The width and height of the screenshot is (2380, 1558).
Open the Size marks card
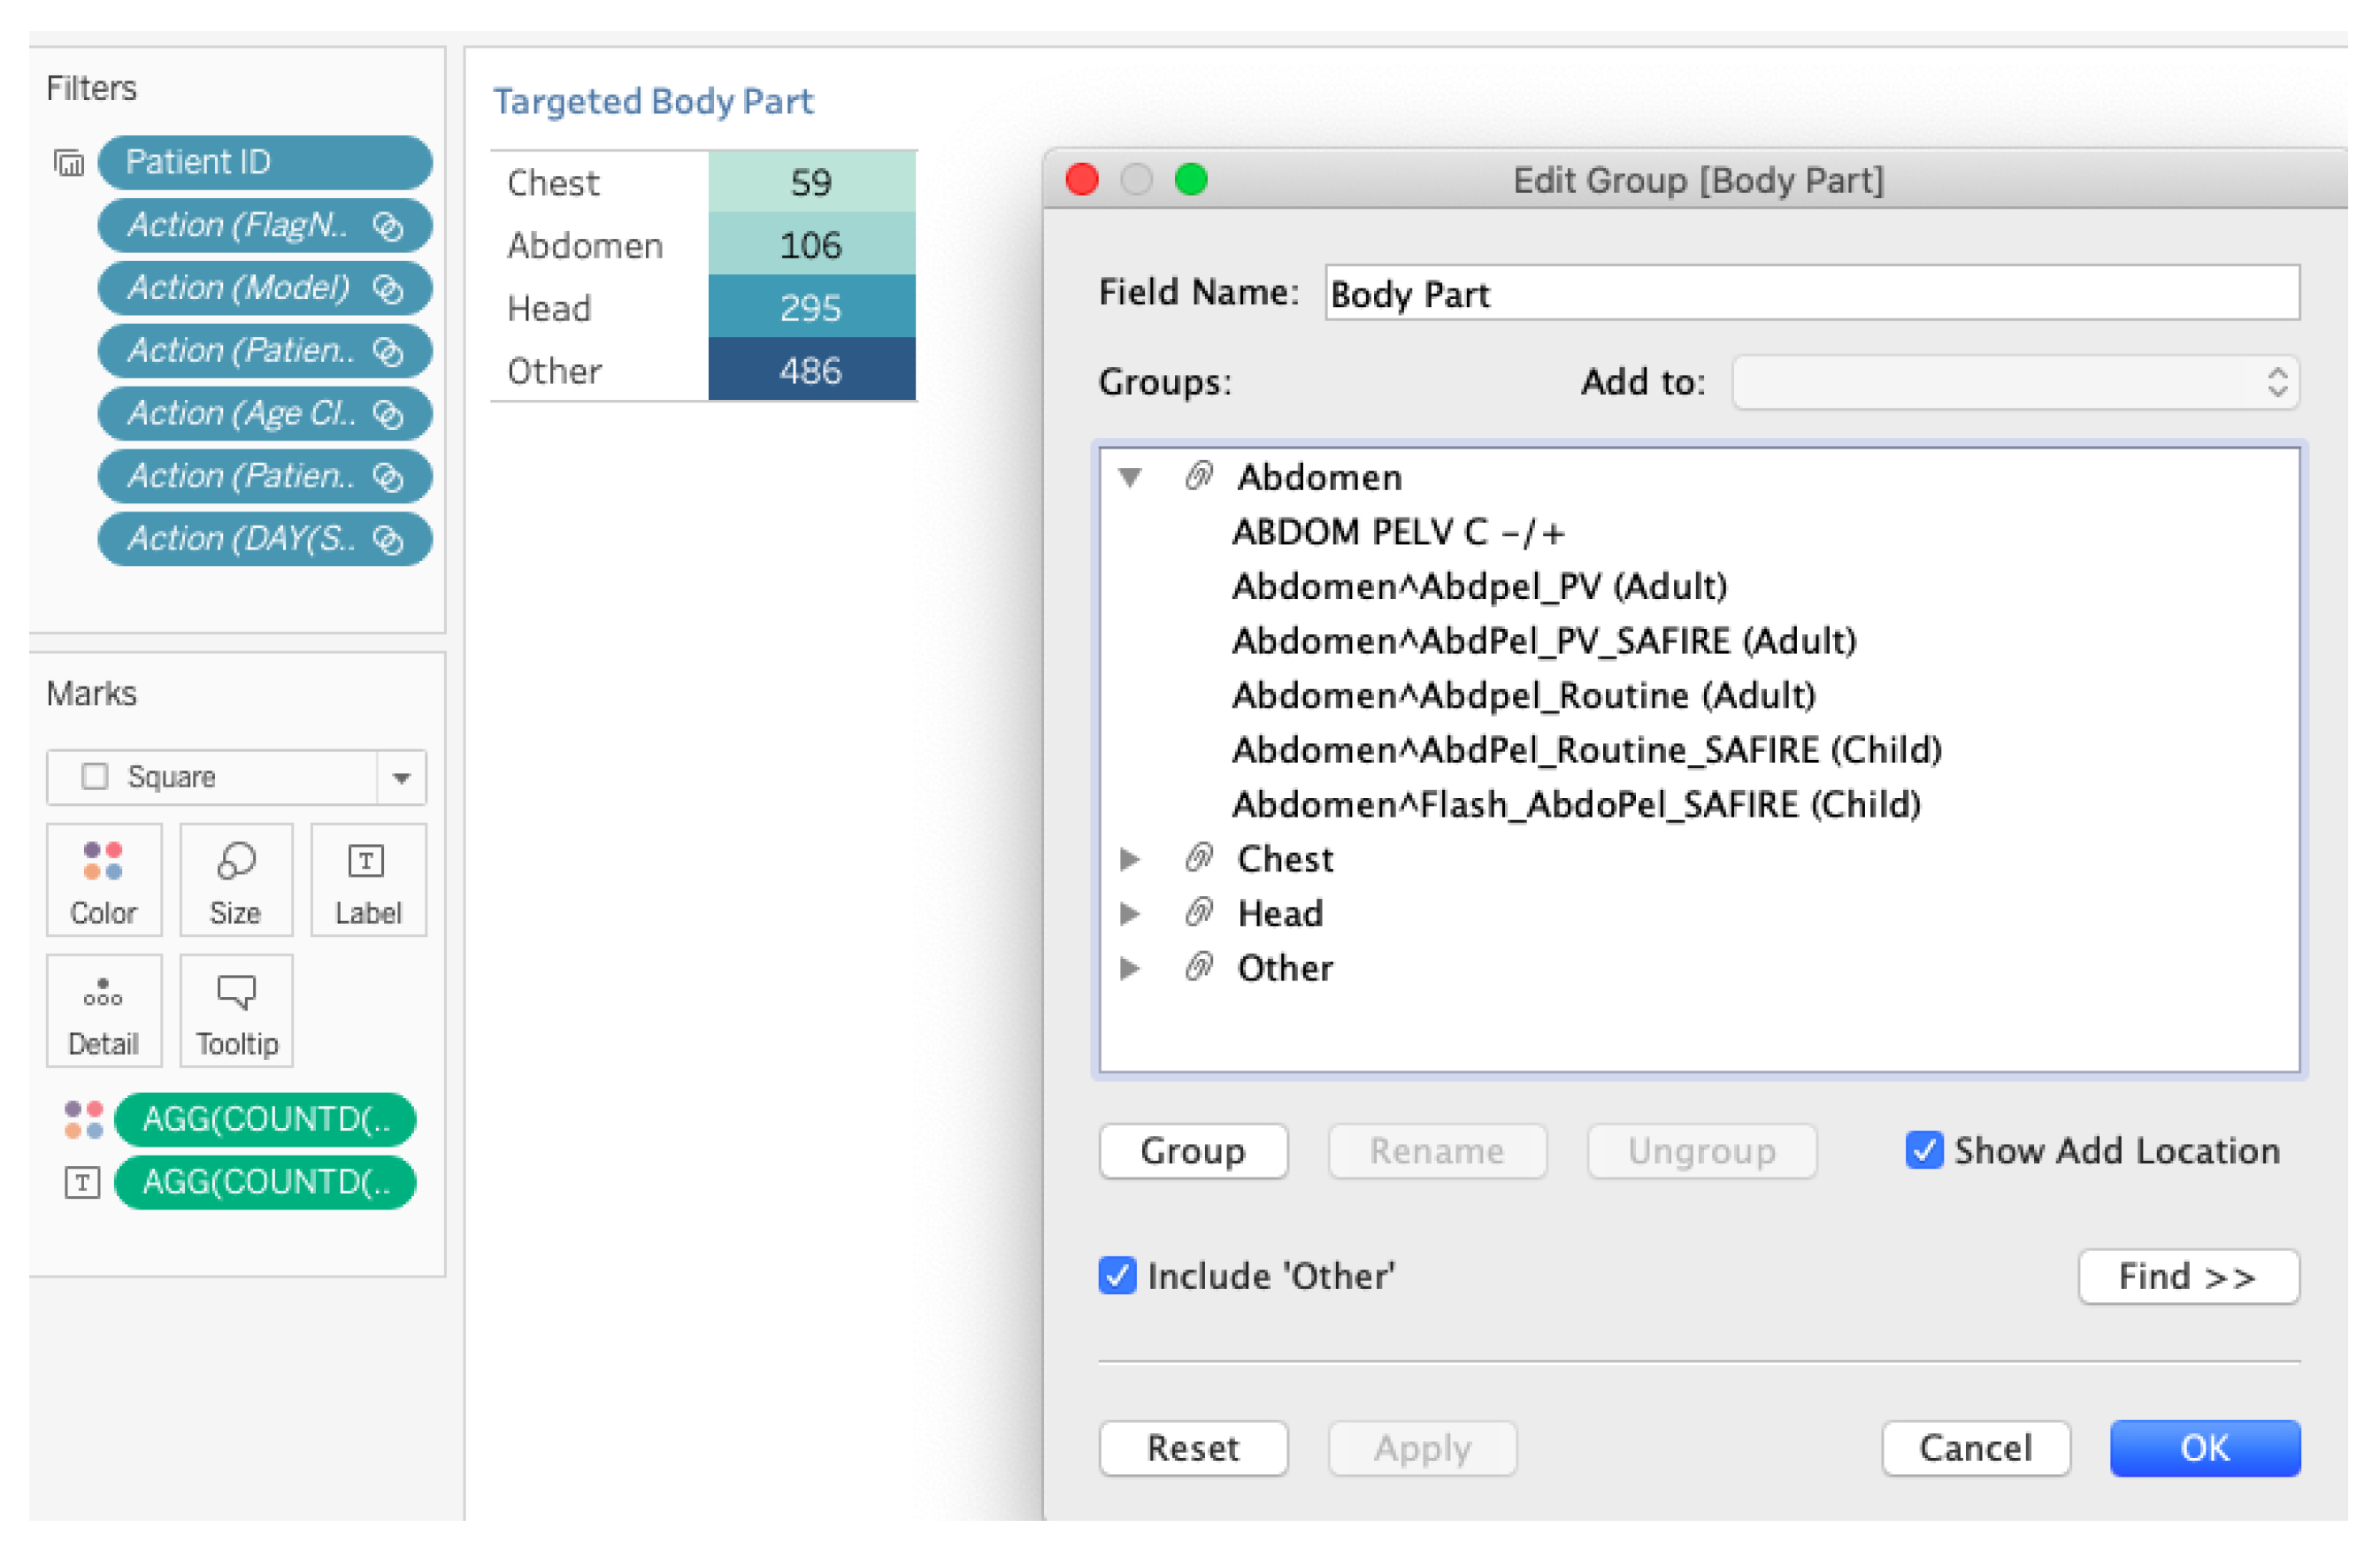tap(236, 881)
